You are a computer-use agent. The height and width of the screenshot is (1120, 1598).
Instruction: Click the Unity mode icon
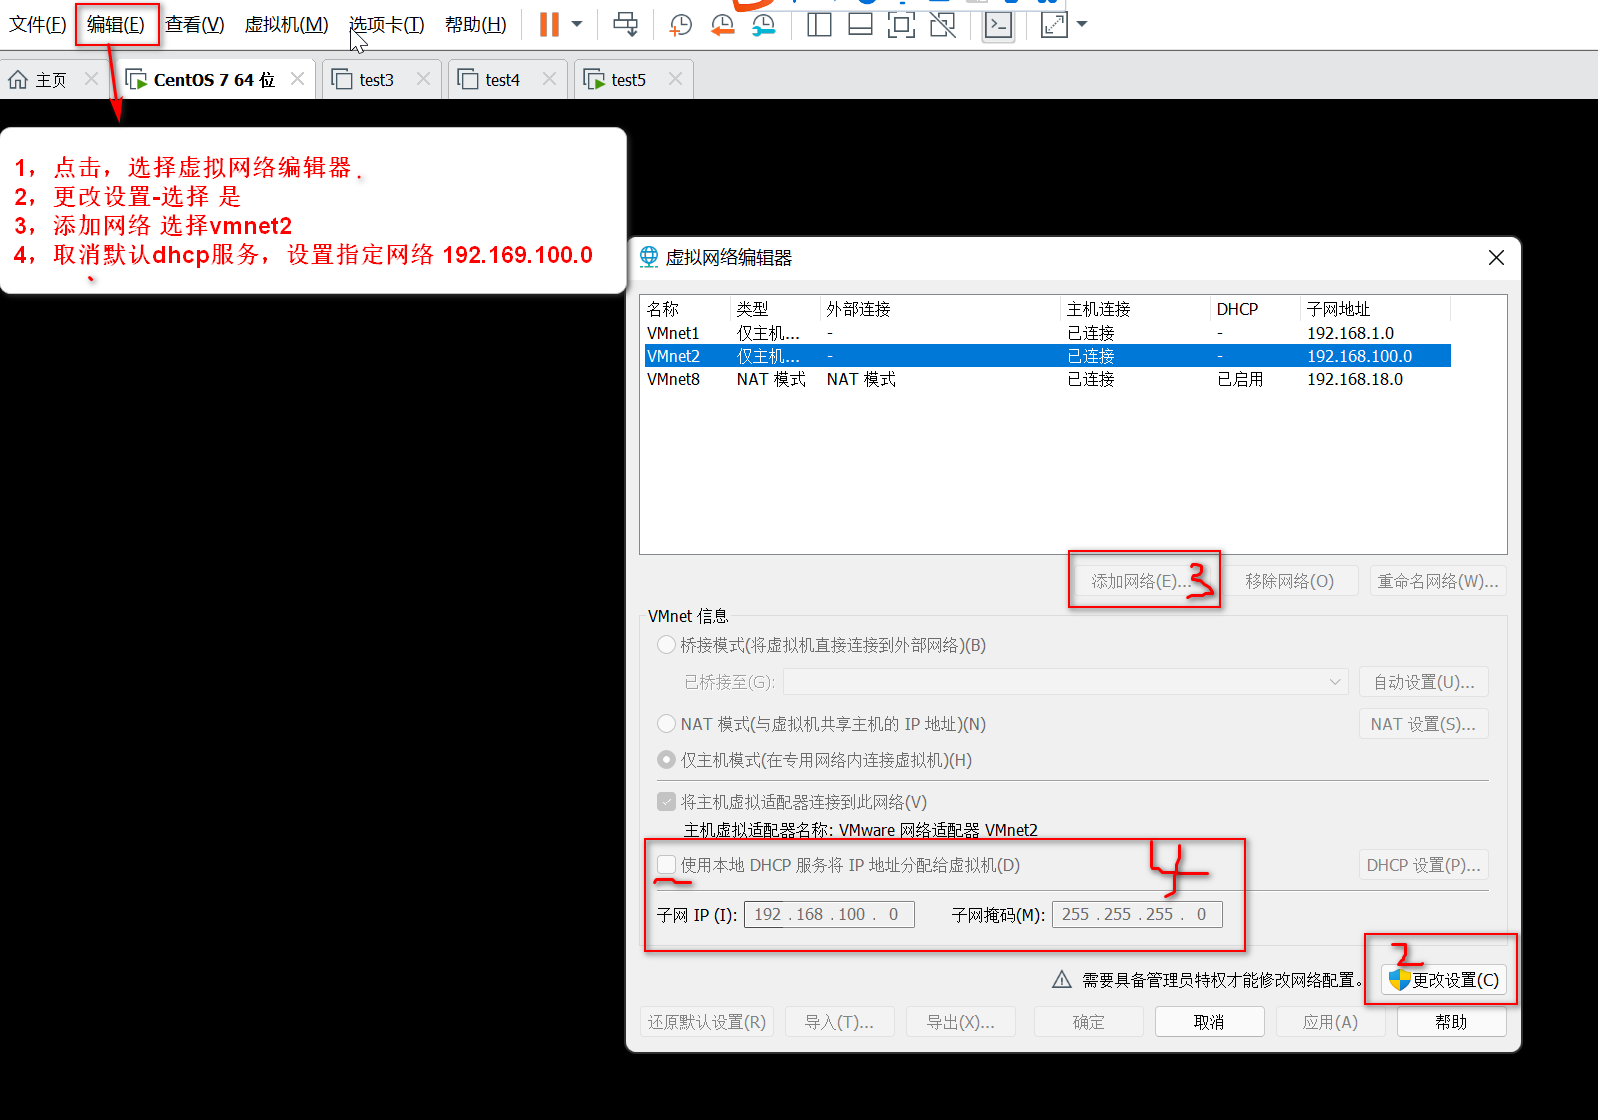point(943,25)
